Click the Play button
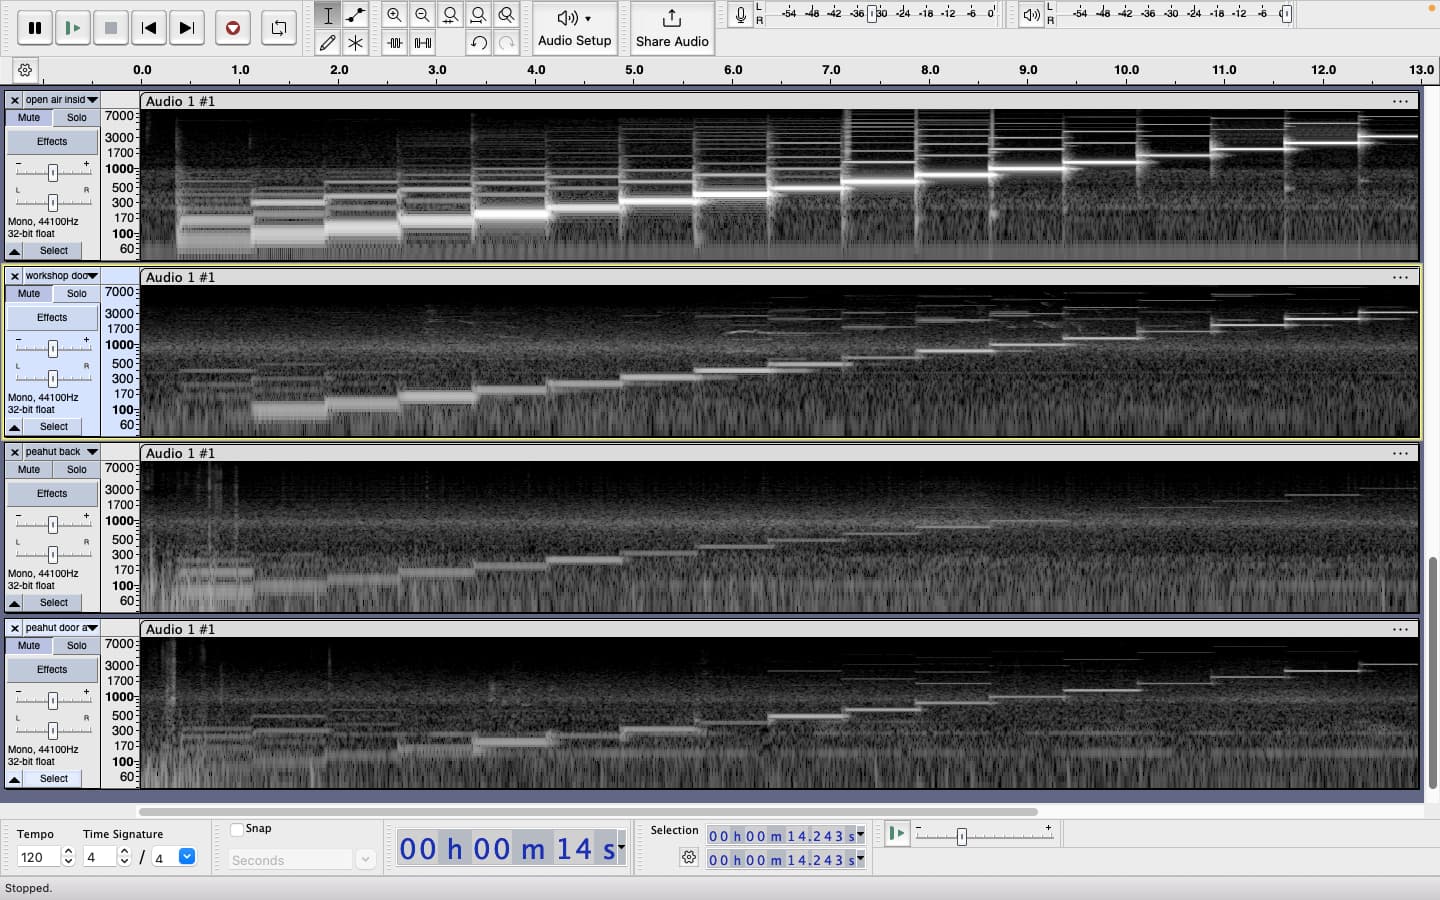The width and height of the screenshot is (1440, 900). (x=73, y=28)
